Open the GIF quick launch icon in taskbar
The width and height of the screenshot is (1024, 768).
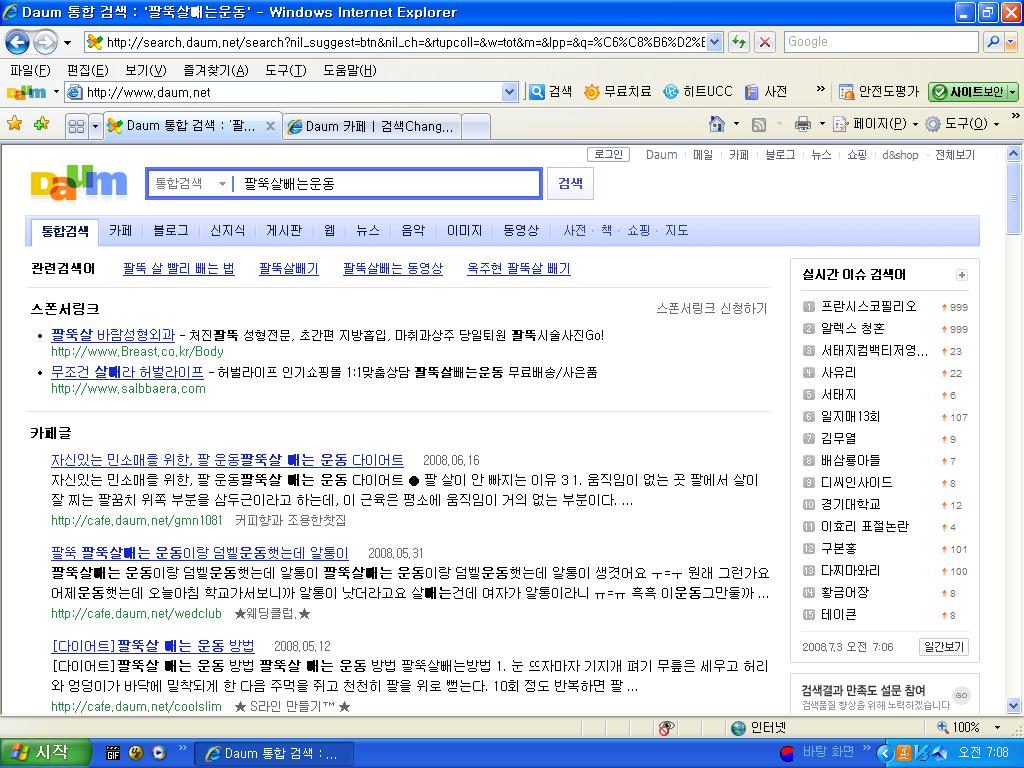[113, 753]
